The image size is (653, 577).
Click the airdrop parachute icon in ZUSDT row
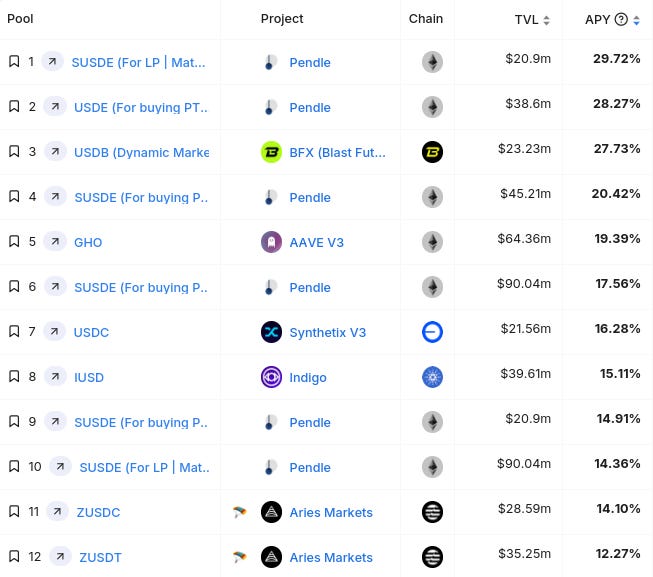239,557
